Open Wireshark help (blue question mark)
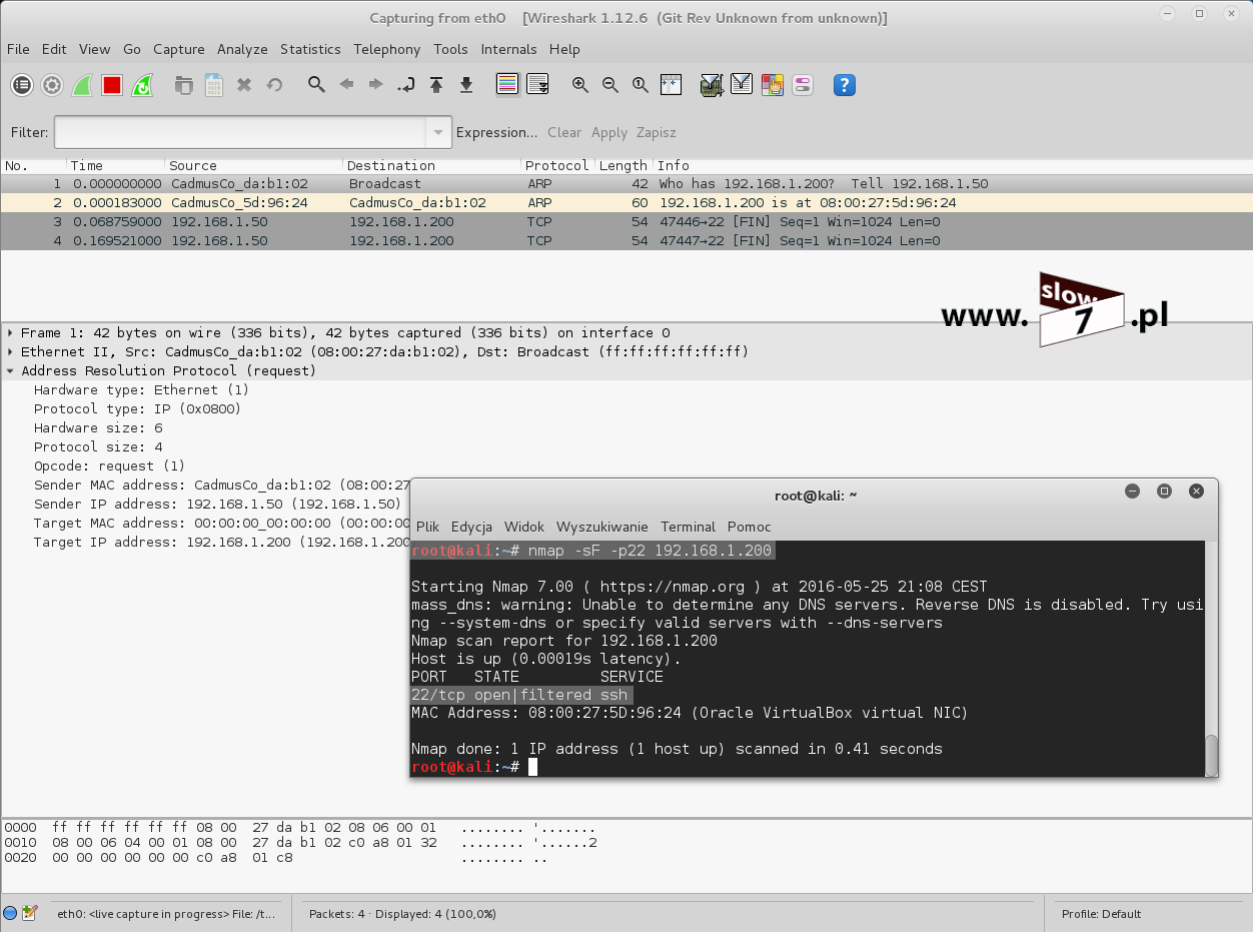 [844, 85]
